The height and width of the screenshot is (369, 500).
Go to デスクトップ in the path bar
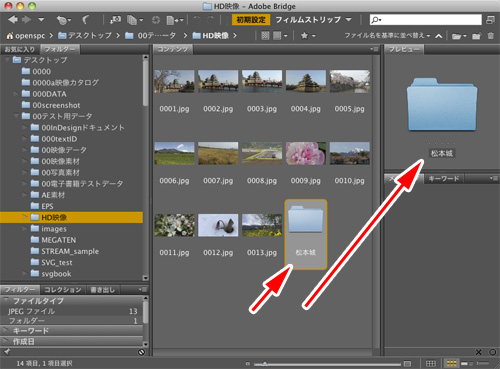pyautogui.click(x=85, y=35)
